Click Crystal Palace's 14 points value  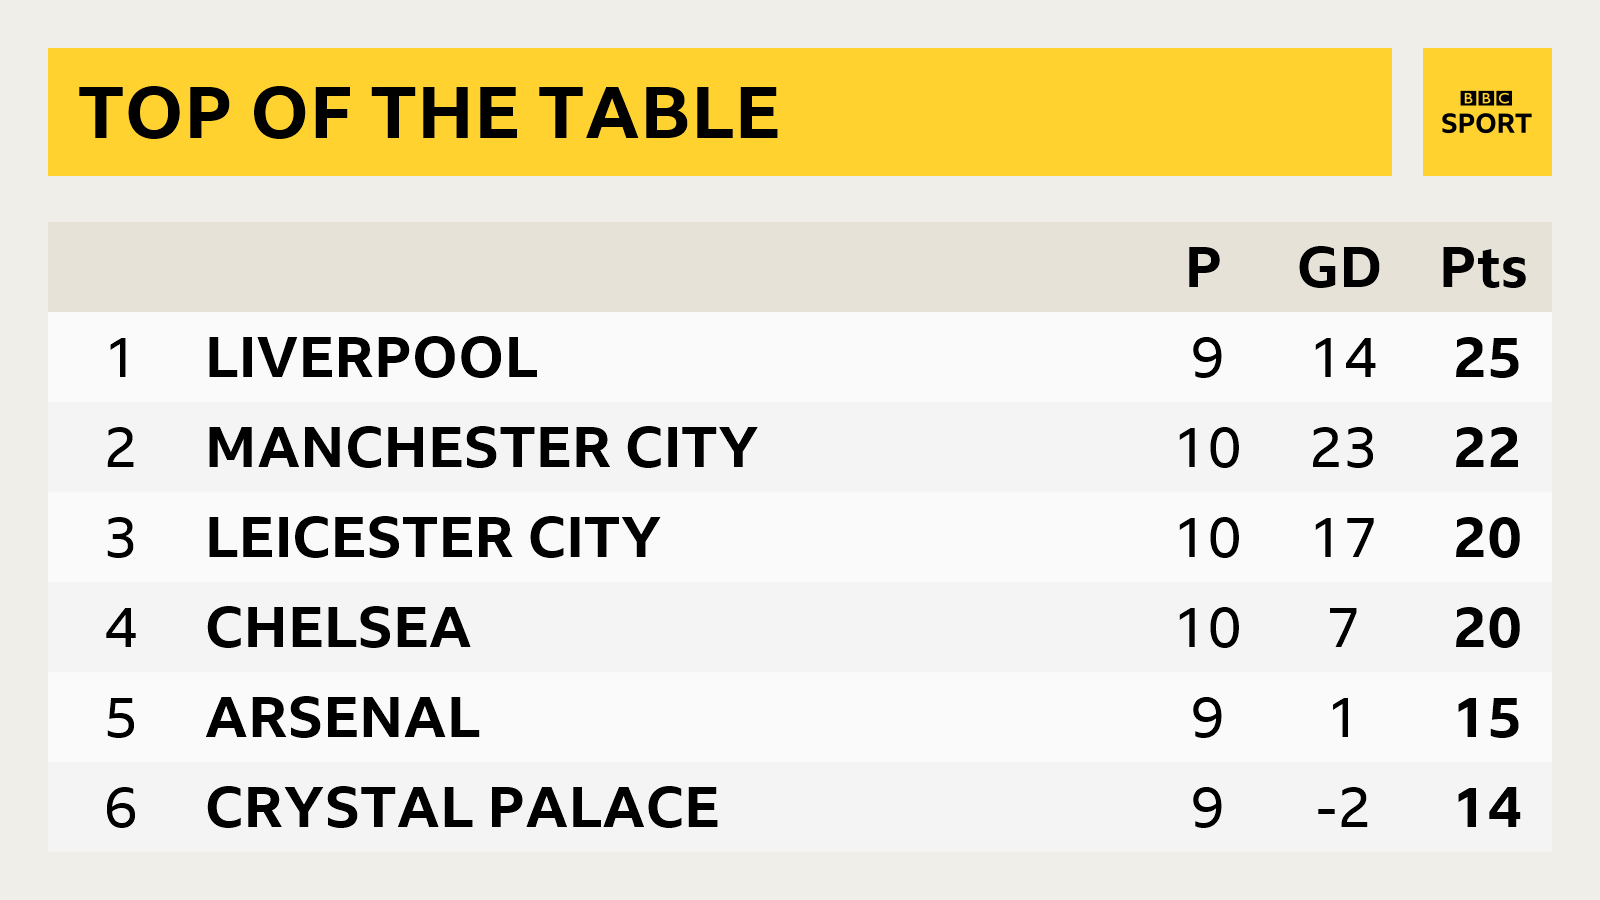tap(1487, 808)
